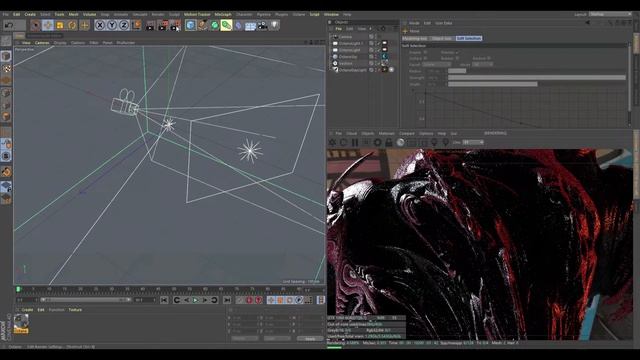
Task: Open viewport Cameras menu
Action: coord(42,42)
